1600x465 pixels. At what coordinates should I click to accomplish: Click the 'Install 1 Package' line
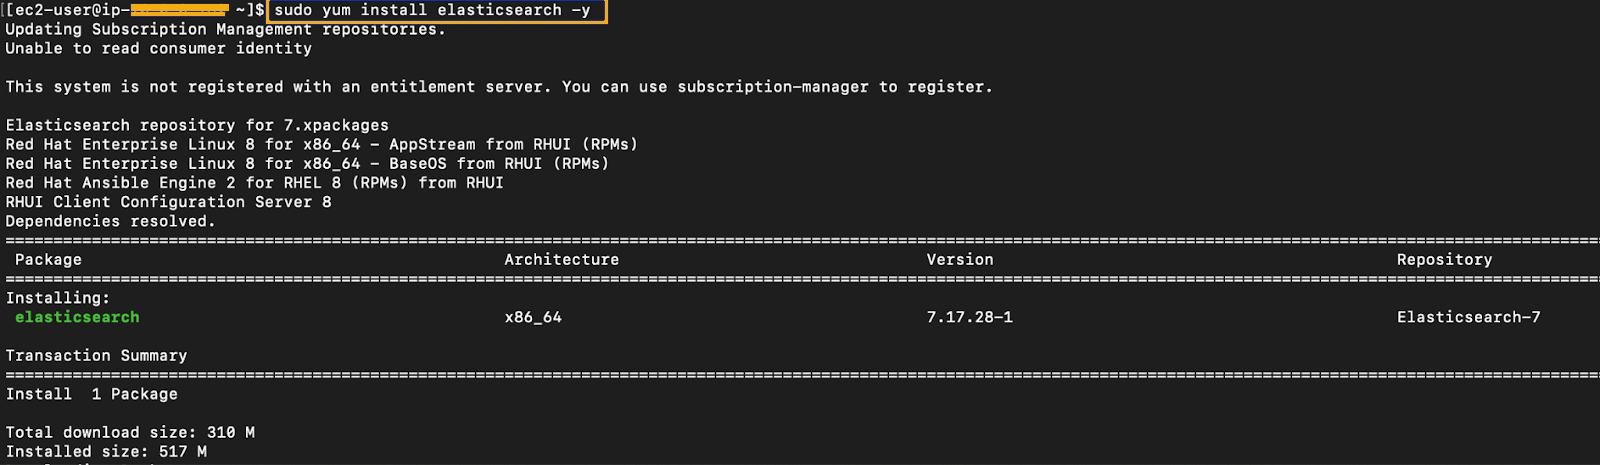(92, 394)
